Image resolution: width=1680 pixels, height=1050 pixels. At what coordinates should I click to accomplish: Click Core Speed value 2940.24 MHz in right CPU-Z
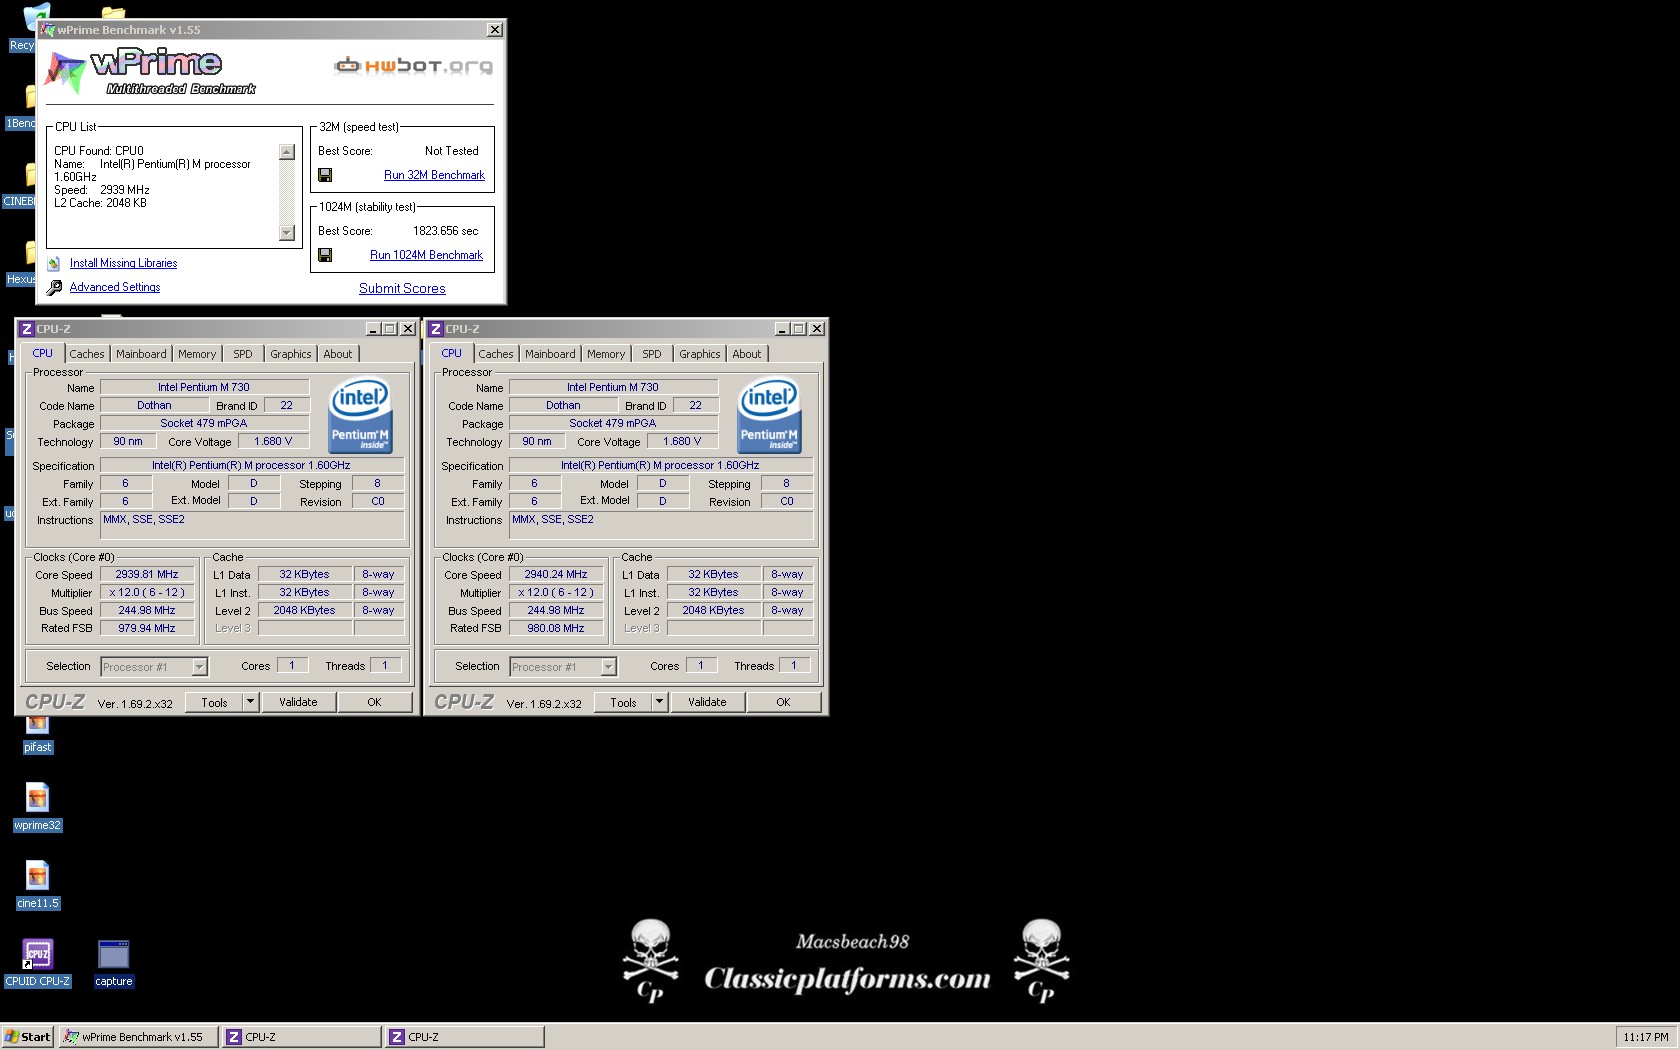pos(556,574)
